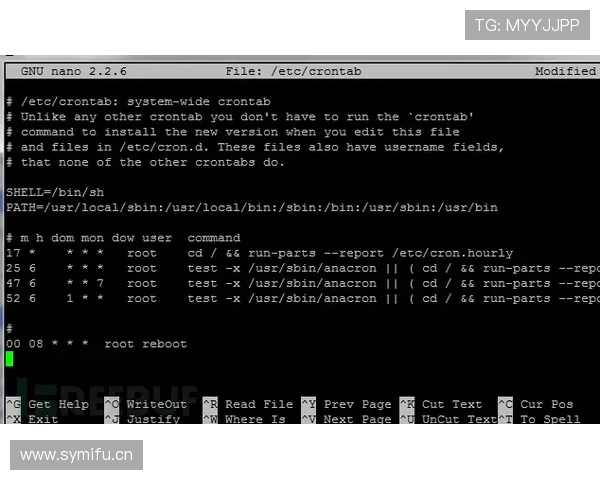
Task: Click the ^Y Prev Page shortcut
Action: click(346, 404)
